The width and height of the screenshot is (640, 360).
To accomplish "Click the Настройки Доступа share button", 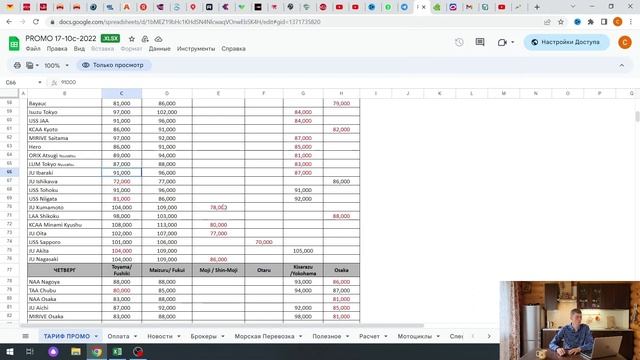I will 567,42.
